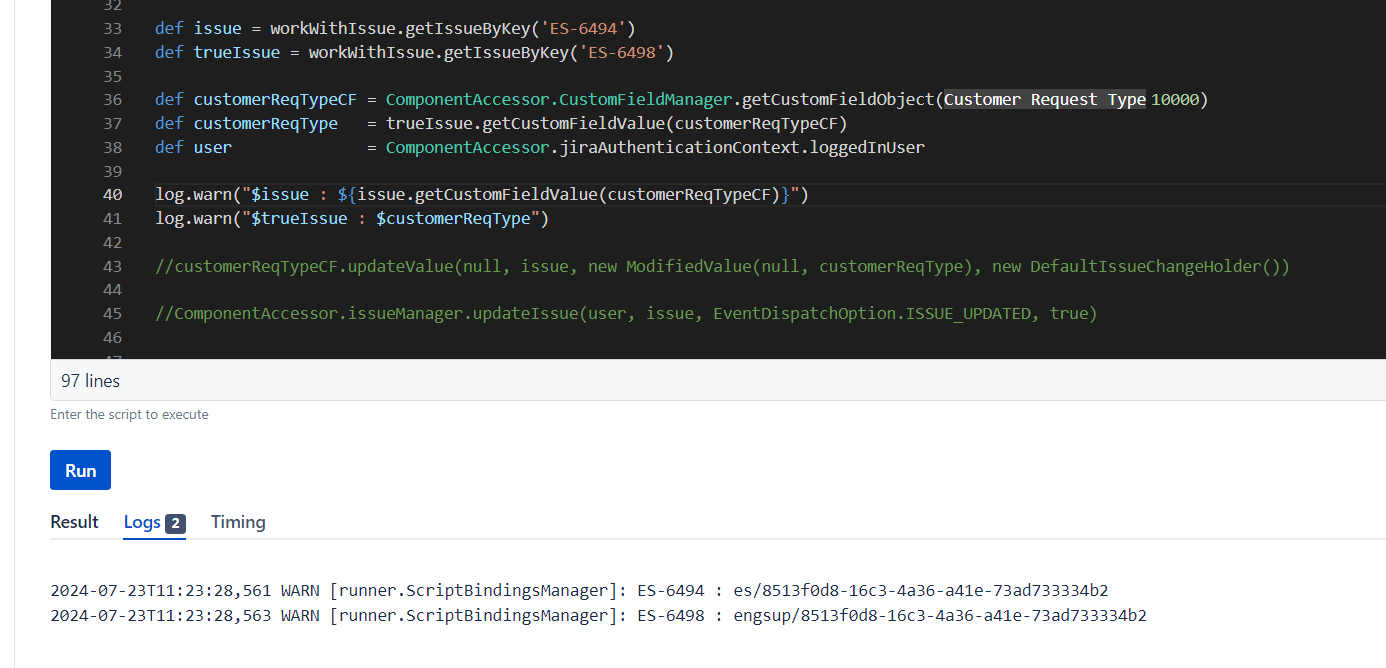This screenshot has height=668, width=1386.
Task: Switch to the Result tab
Action: click(74, 522)
